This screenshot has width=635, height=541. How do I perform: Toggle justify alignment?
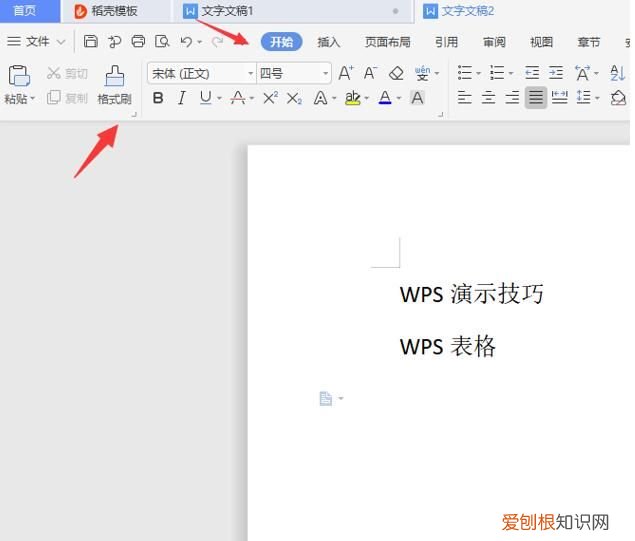point(536,98)
